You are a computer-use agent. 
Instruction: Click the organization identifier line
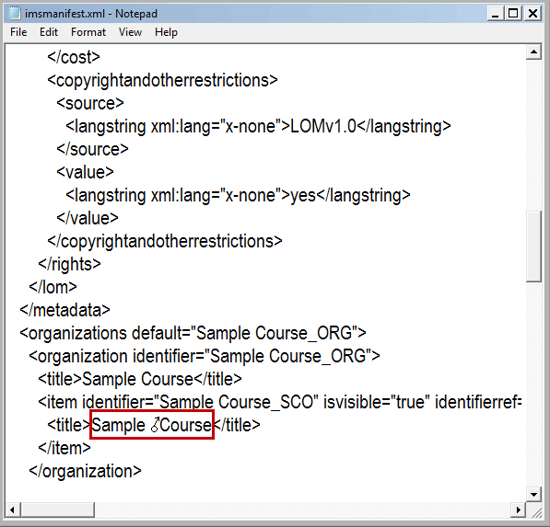point(204,356)
